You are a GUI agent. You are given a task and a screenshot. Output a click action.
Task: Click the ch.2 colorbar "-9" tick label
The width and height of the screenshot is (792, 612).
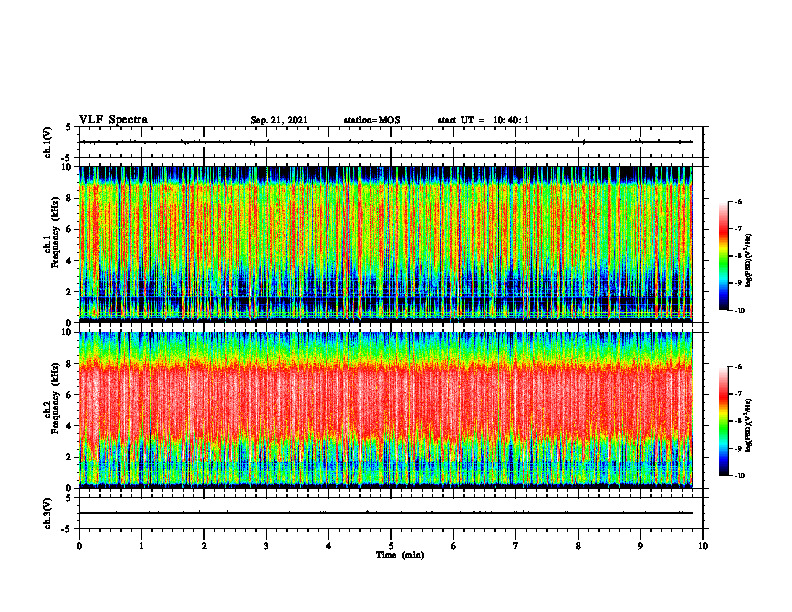[x=738, y=448]
